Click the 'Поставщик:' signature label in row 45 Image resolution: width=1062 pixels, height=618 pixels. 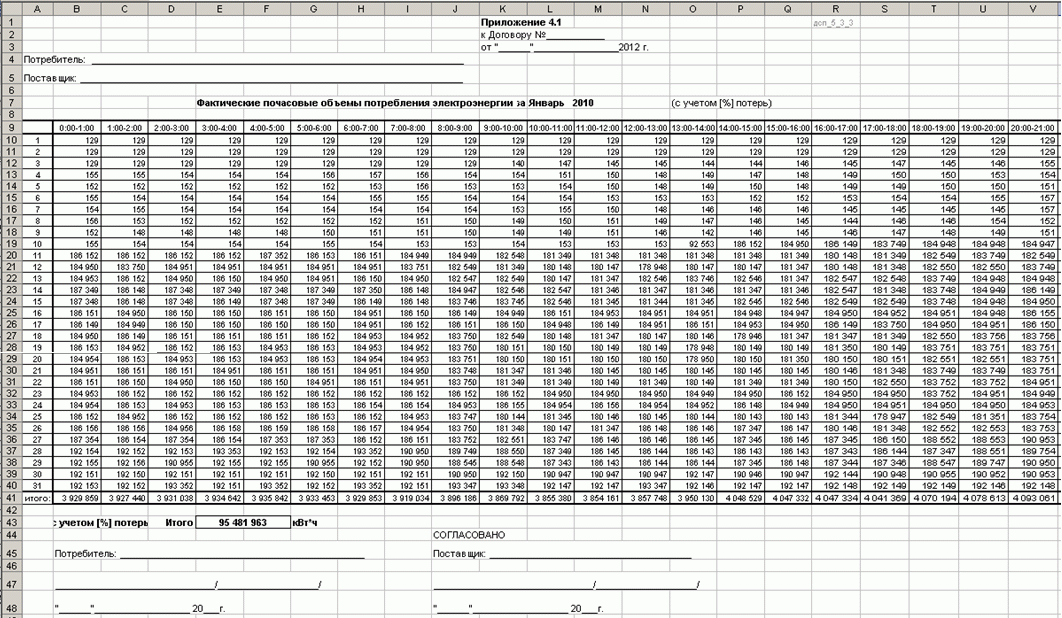coord(459,554)
